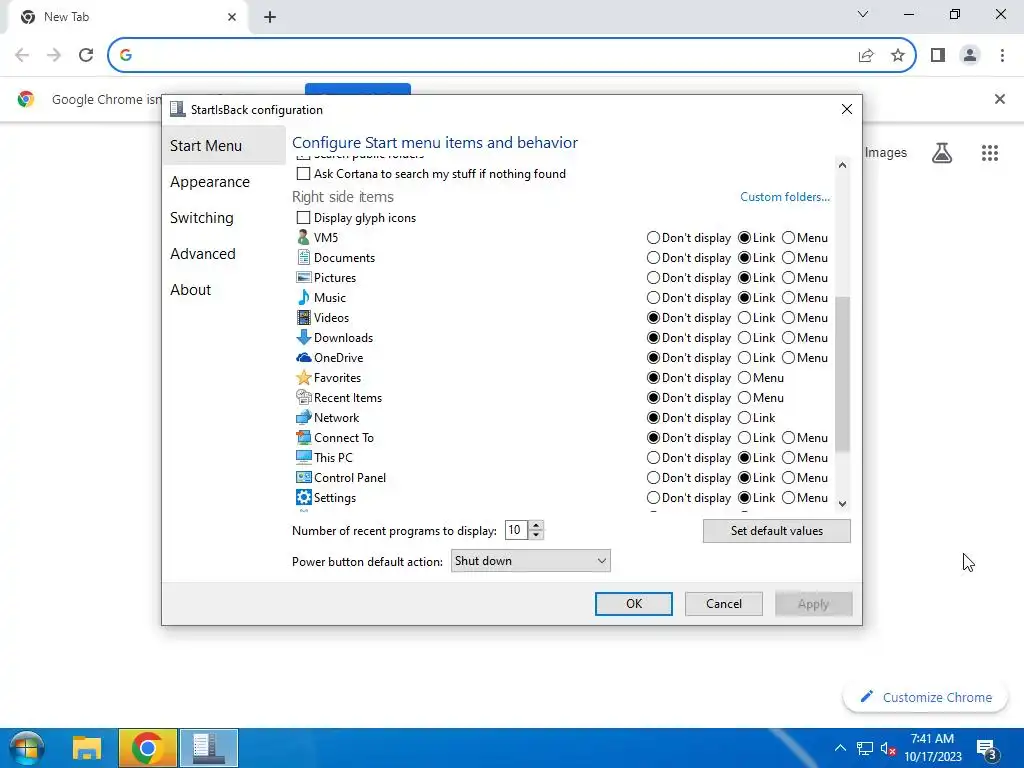Screen dimensions: 1024x768
Task: Show hidden system tray icons
Action: click(x=840, y=748)
